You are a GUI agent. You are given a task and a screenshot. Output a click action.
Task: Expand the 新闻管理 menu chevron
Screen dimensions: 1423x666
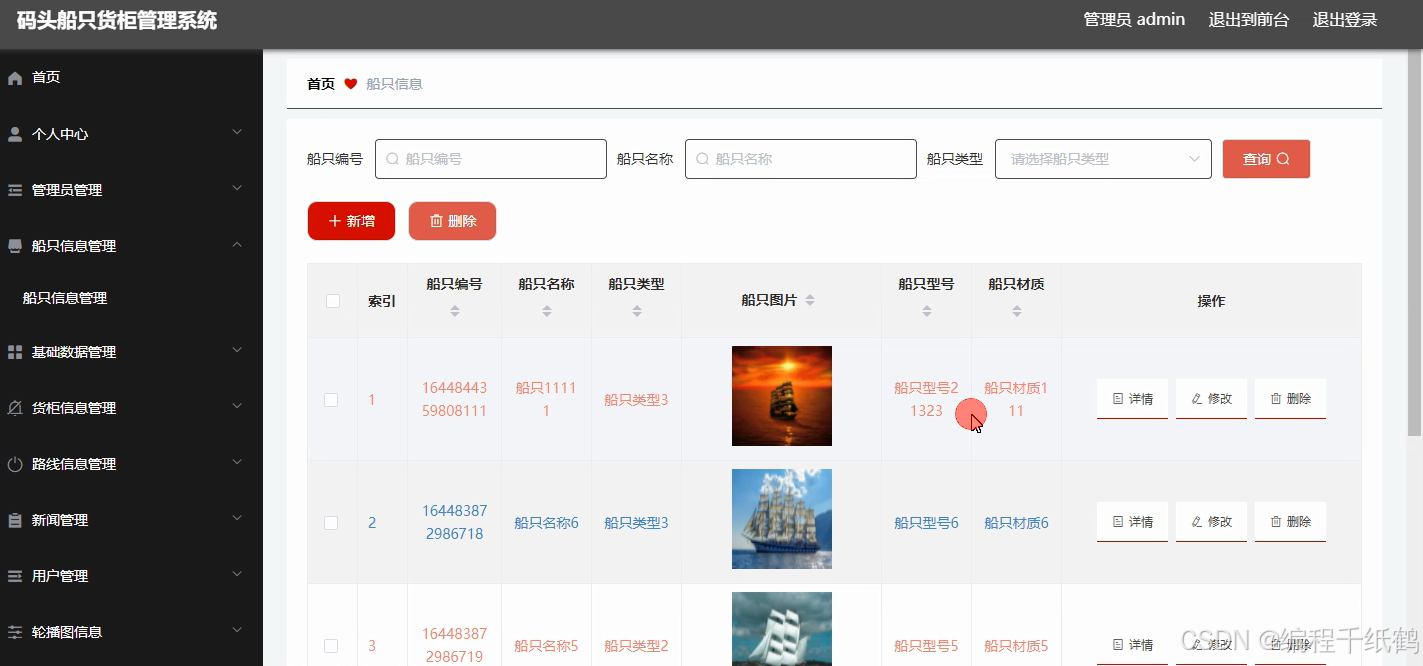[237, 518]
